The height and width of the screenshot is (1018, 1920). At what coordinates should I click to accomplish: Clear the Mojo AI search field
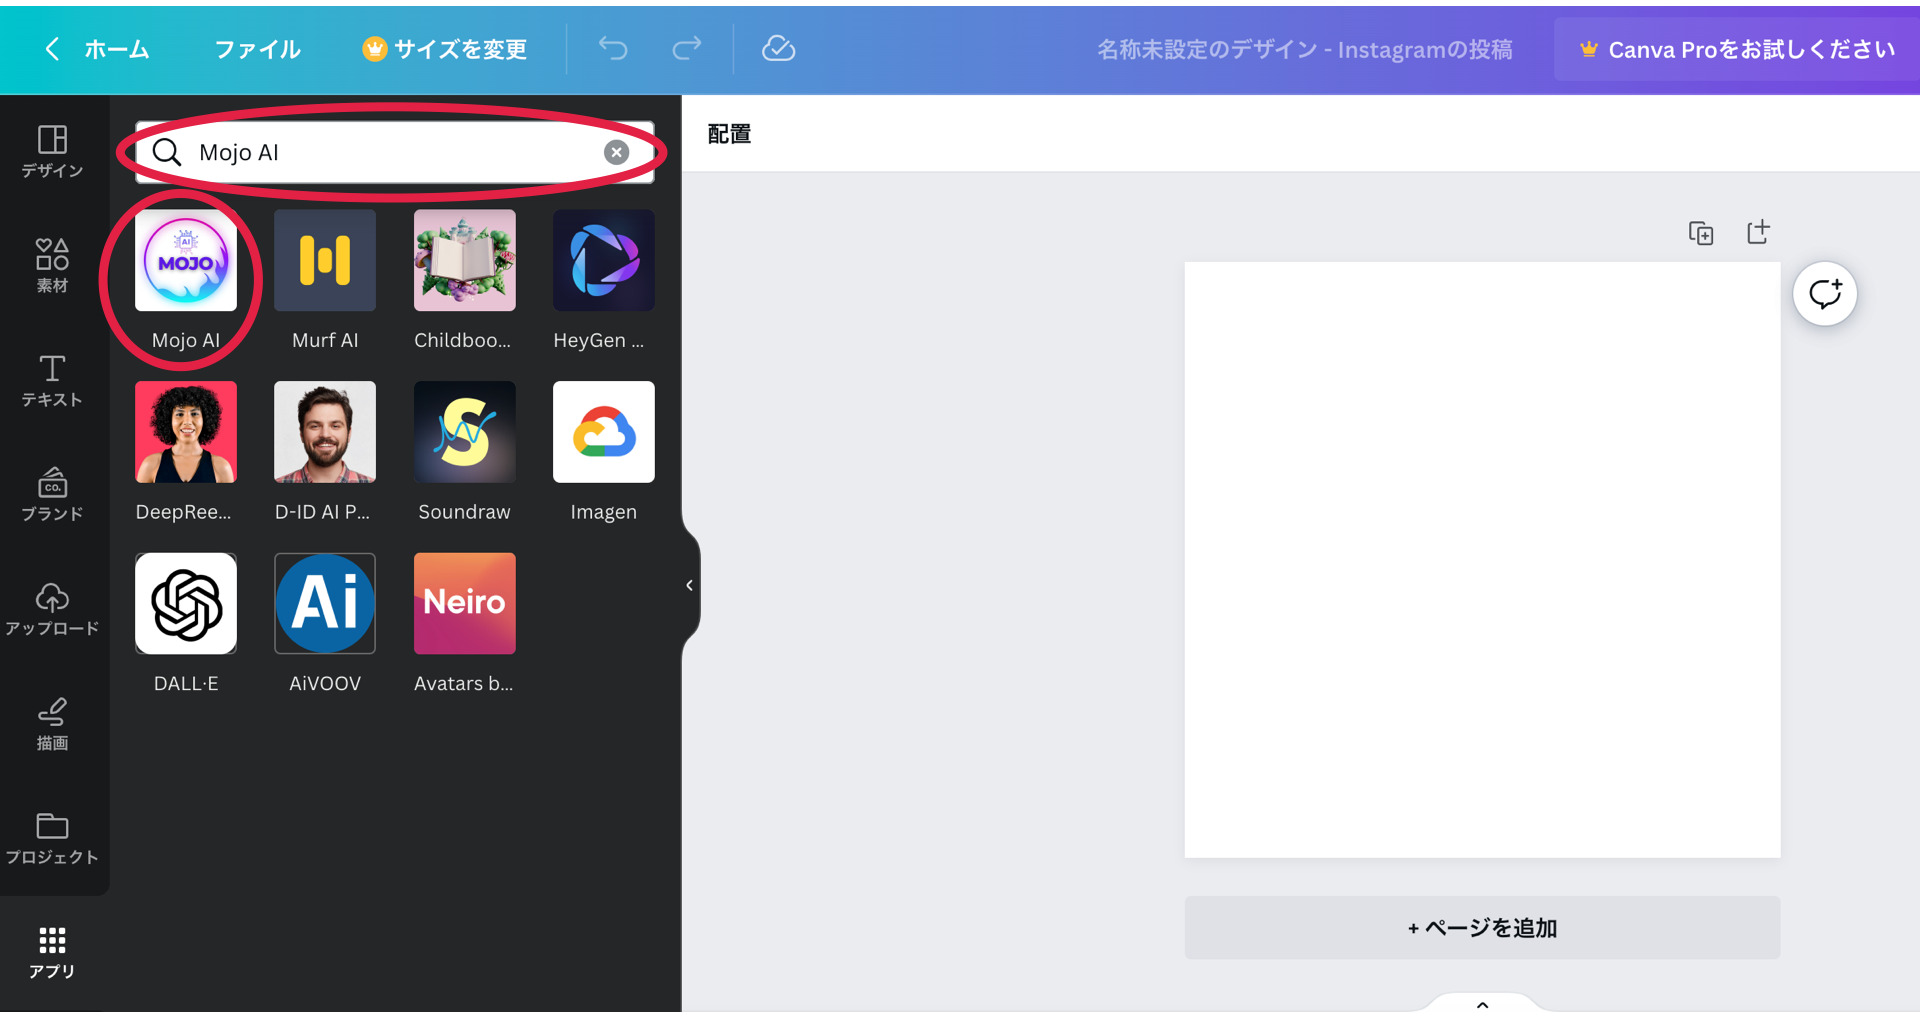tap(616, 152)
